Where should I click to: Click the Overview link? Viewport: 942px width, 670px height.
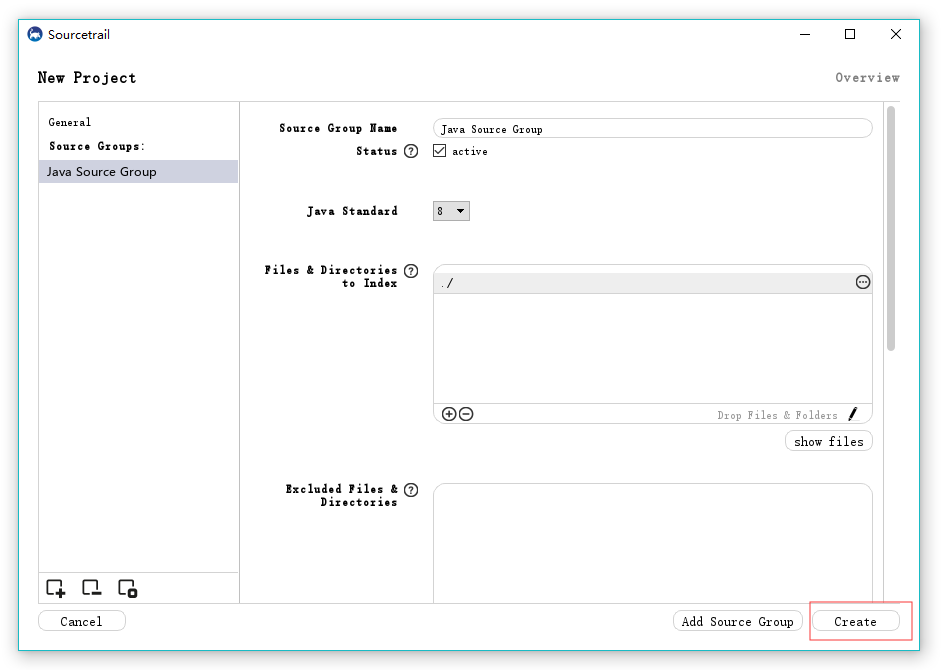tap(868, 78)
